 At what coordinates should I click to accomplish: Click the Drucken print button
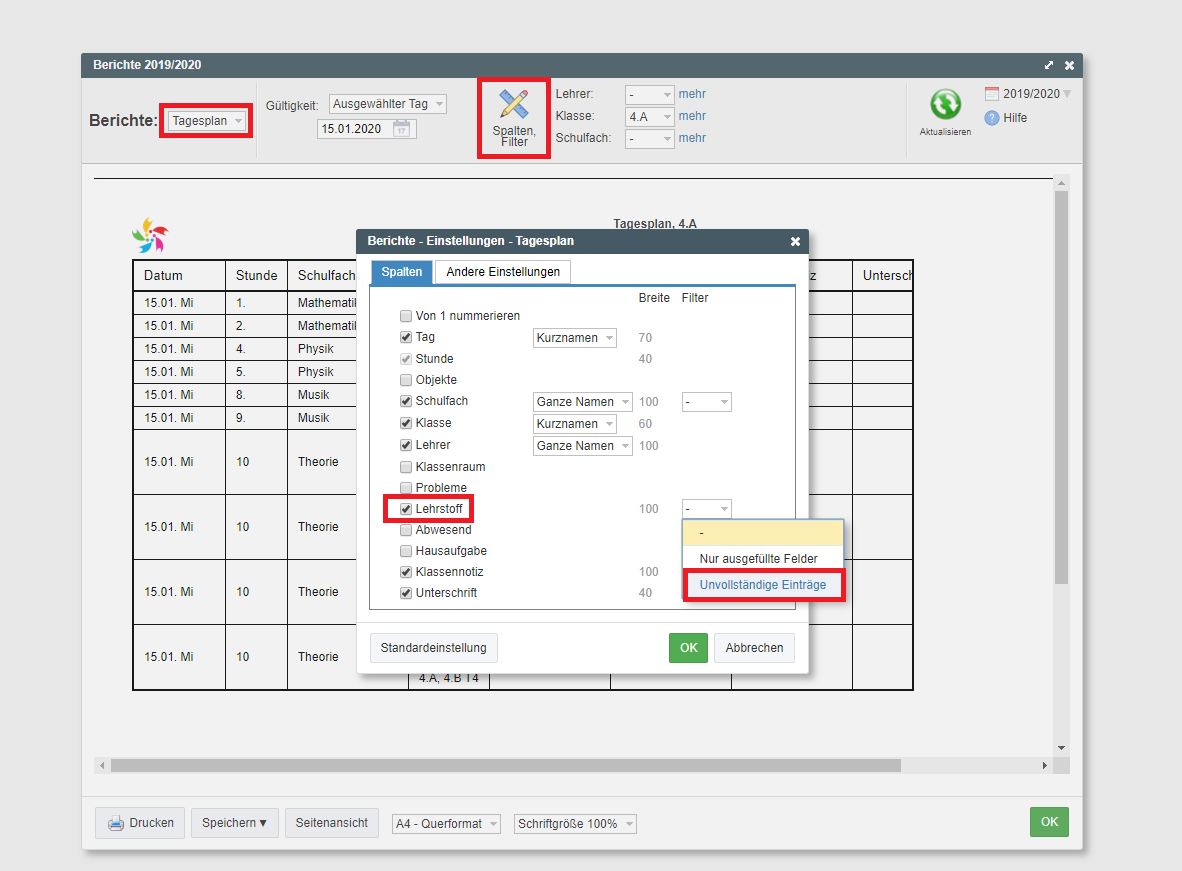140,823
